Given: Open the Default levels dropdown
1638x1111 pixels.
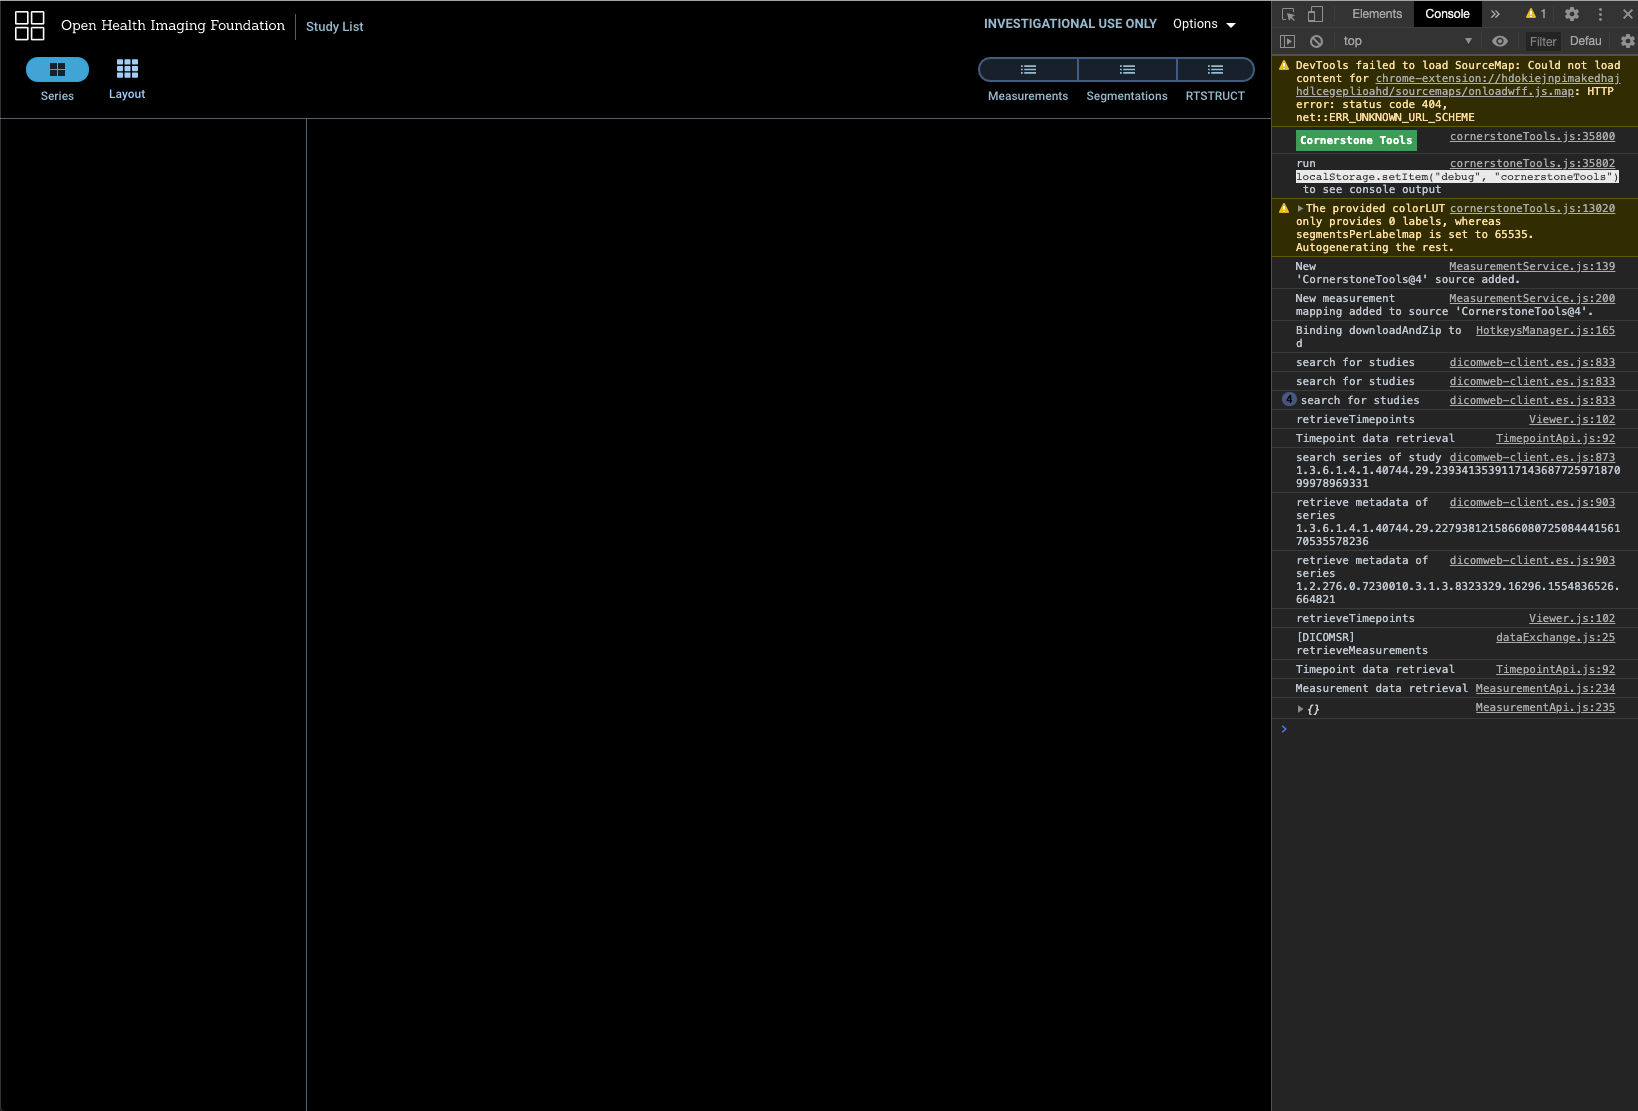Looking at the screenshot, I should (1586, 41).
